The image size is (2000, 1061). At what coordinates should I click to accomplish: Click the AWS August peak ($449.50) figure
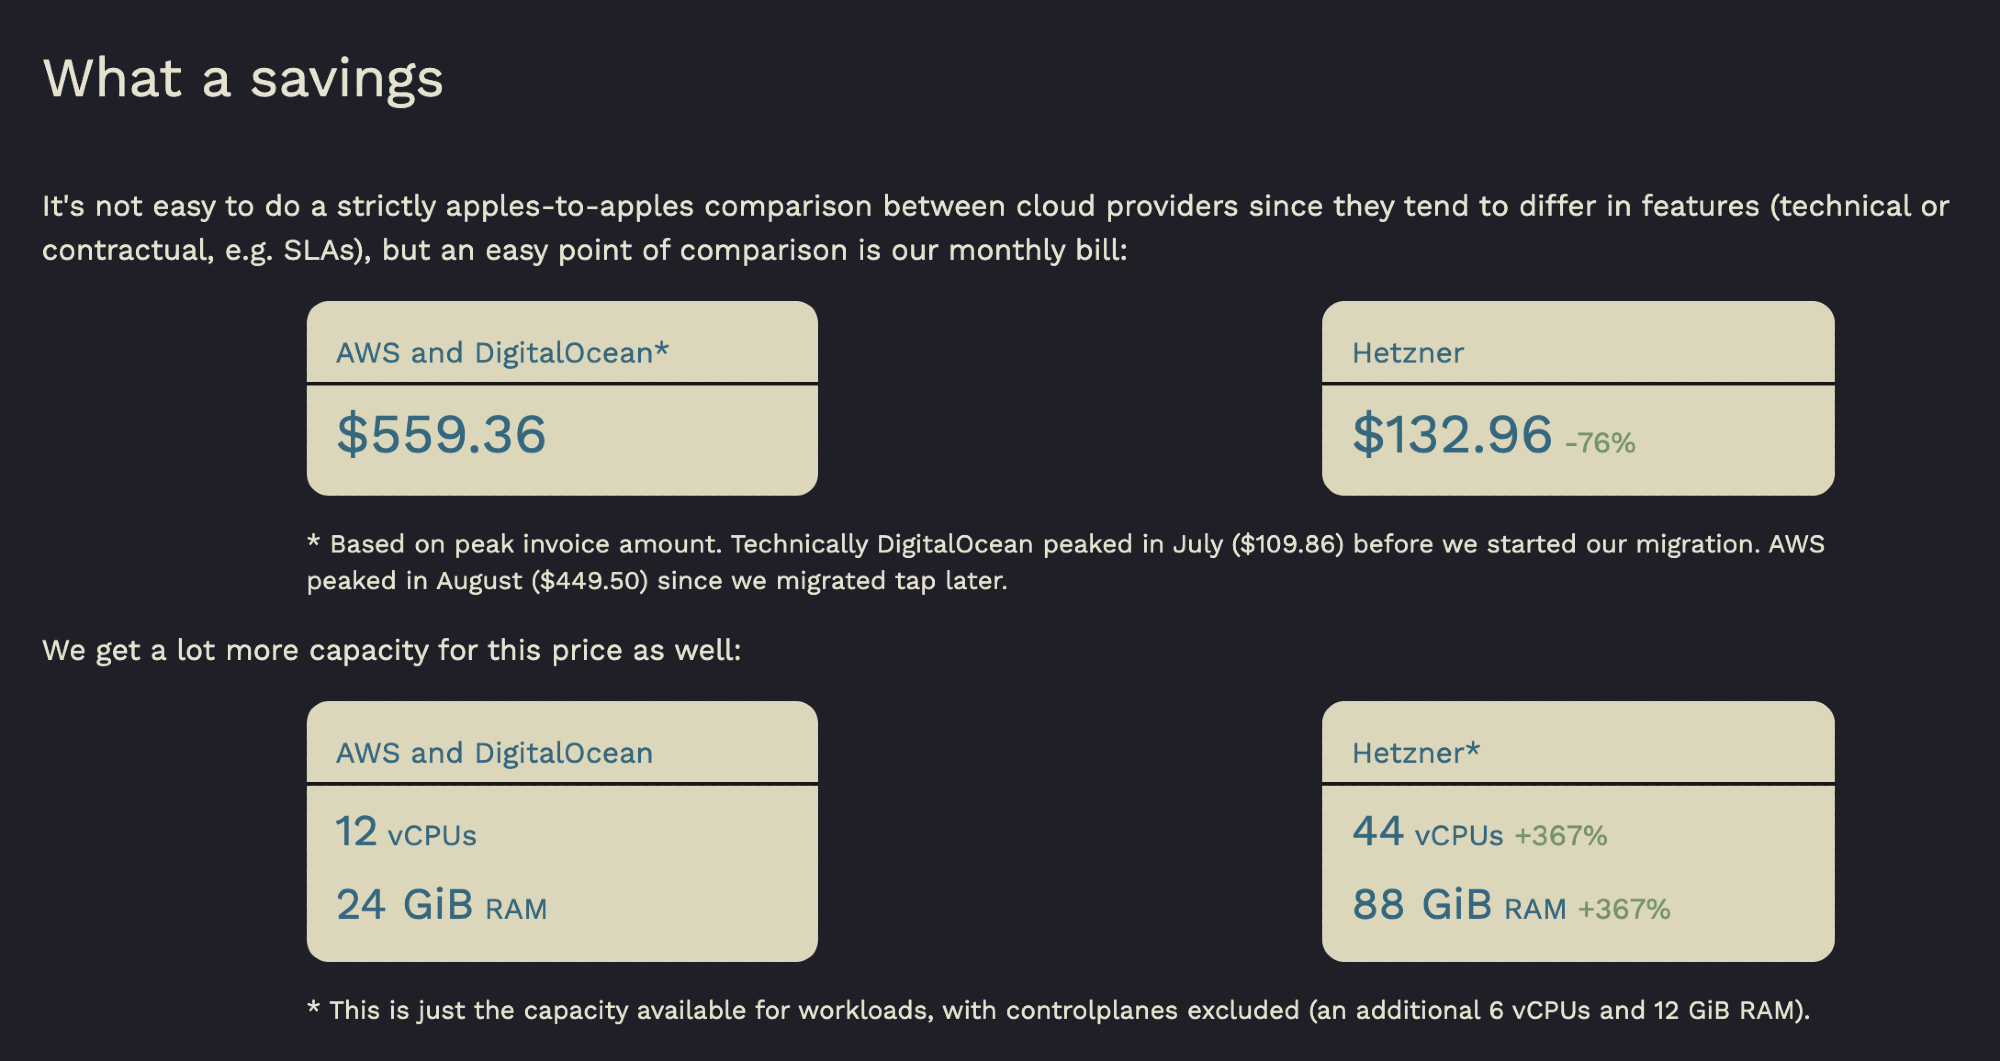click(x=591, y=581)
